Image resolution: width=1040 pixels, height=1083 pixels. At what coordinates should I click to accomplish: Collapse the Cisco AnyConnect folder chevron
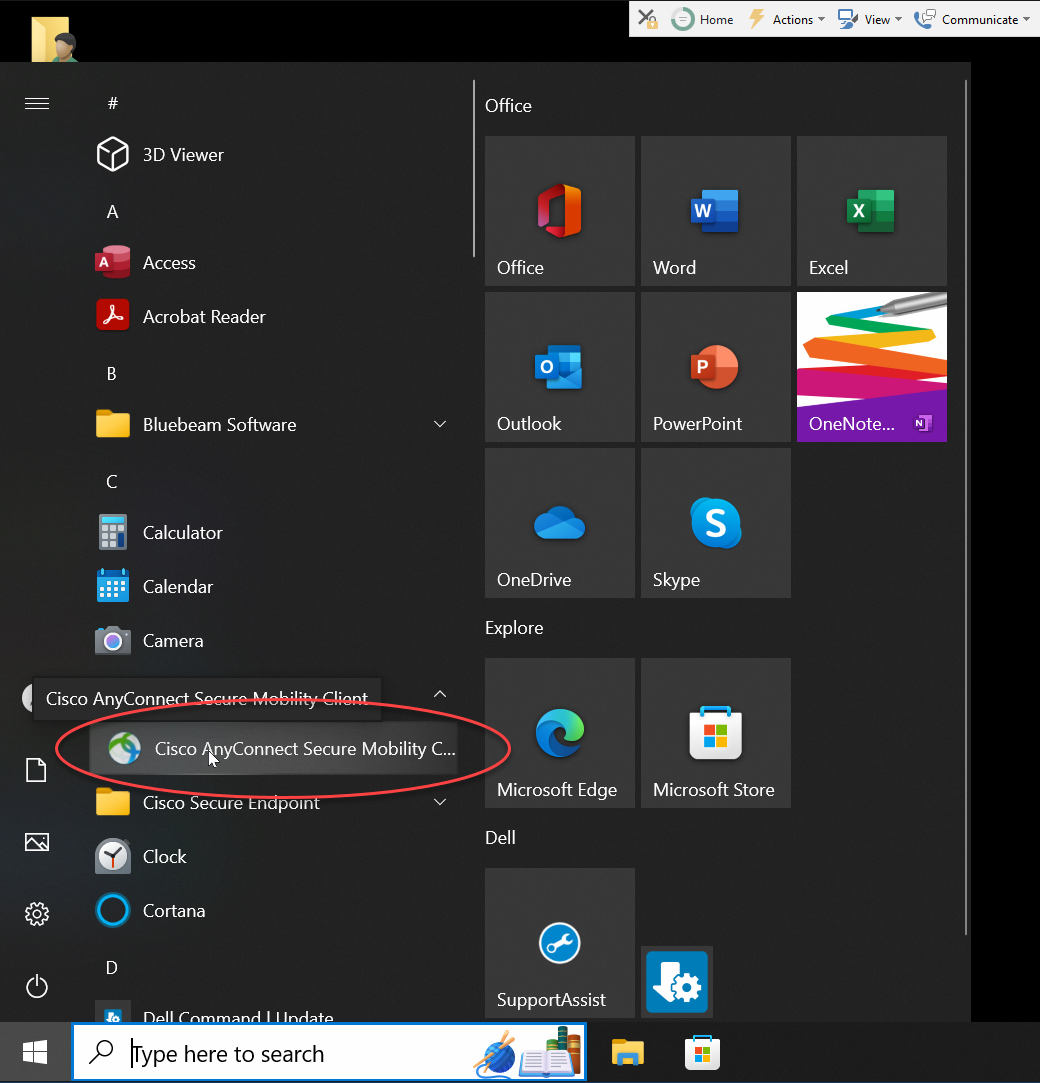pos(440,694)
